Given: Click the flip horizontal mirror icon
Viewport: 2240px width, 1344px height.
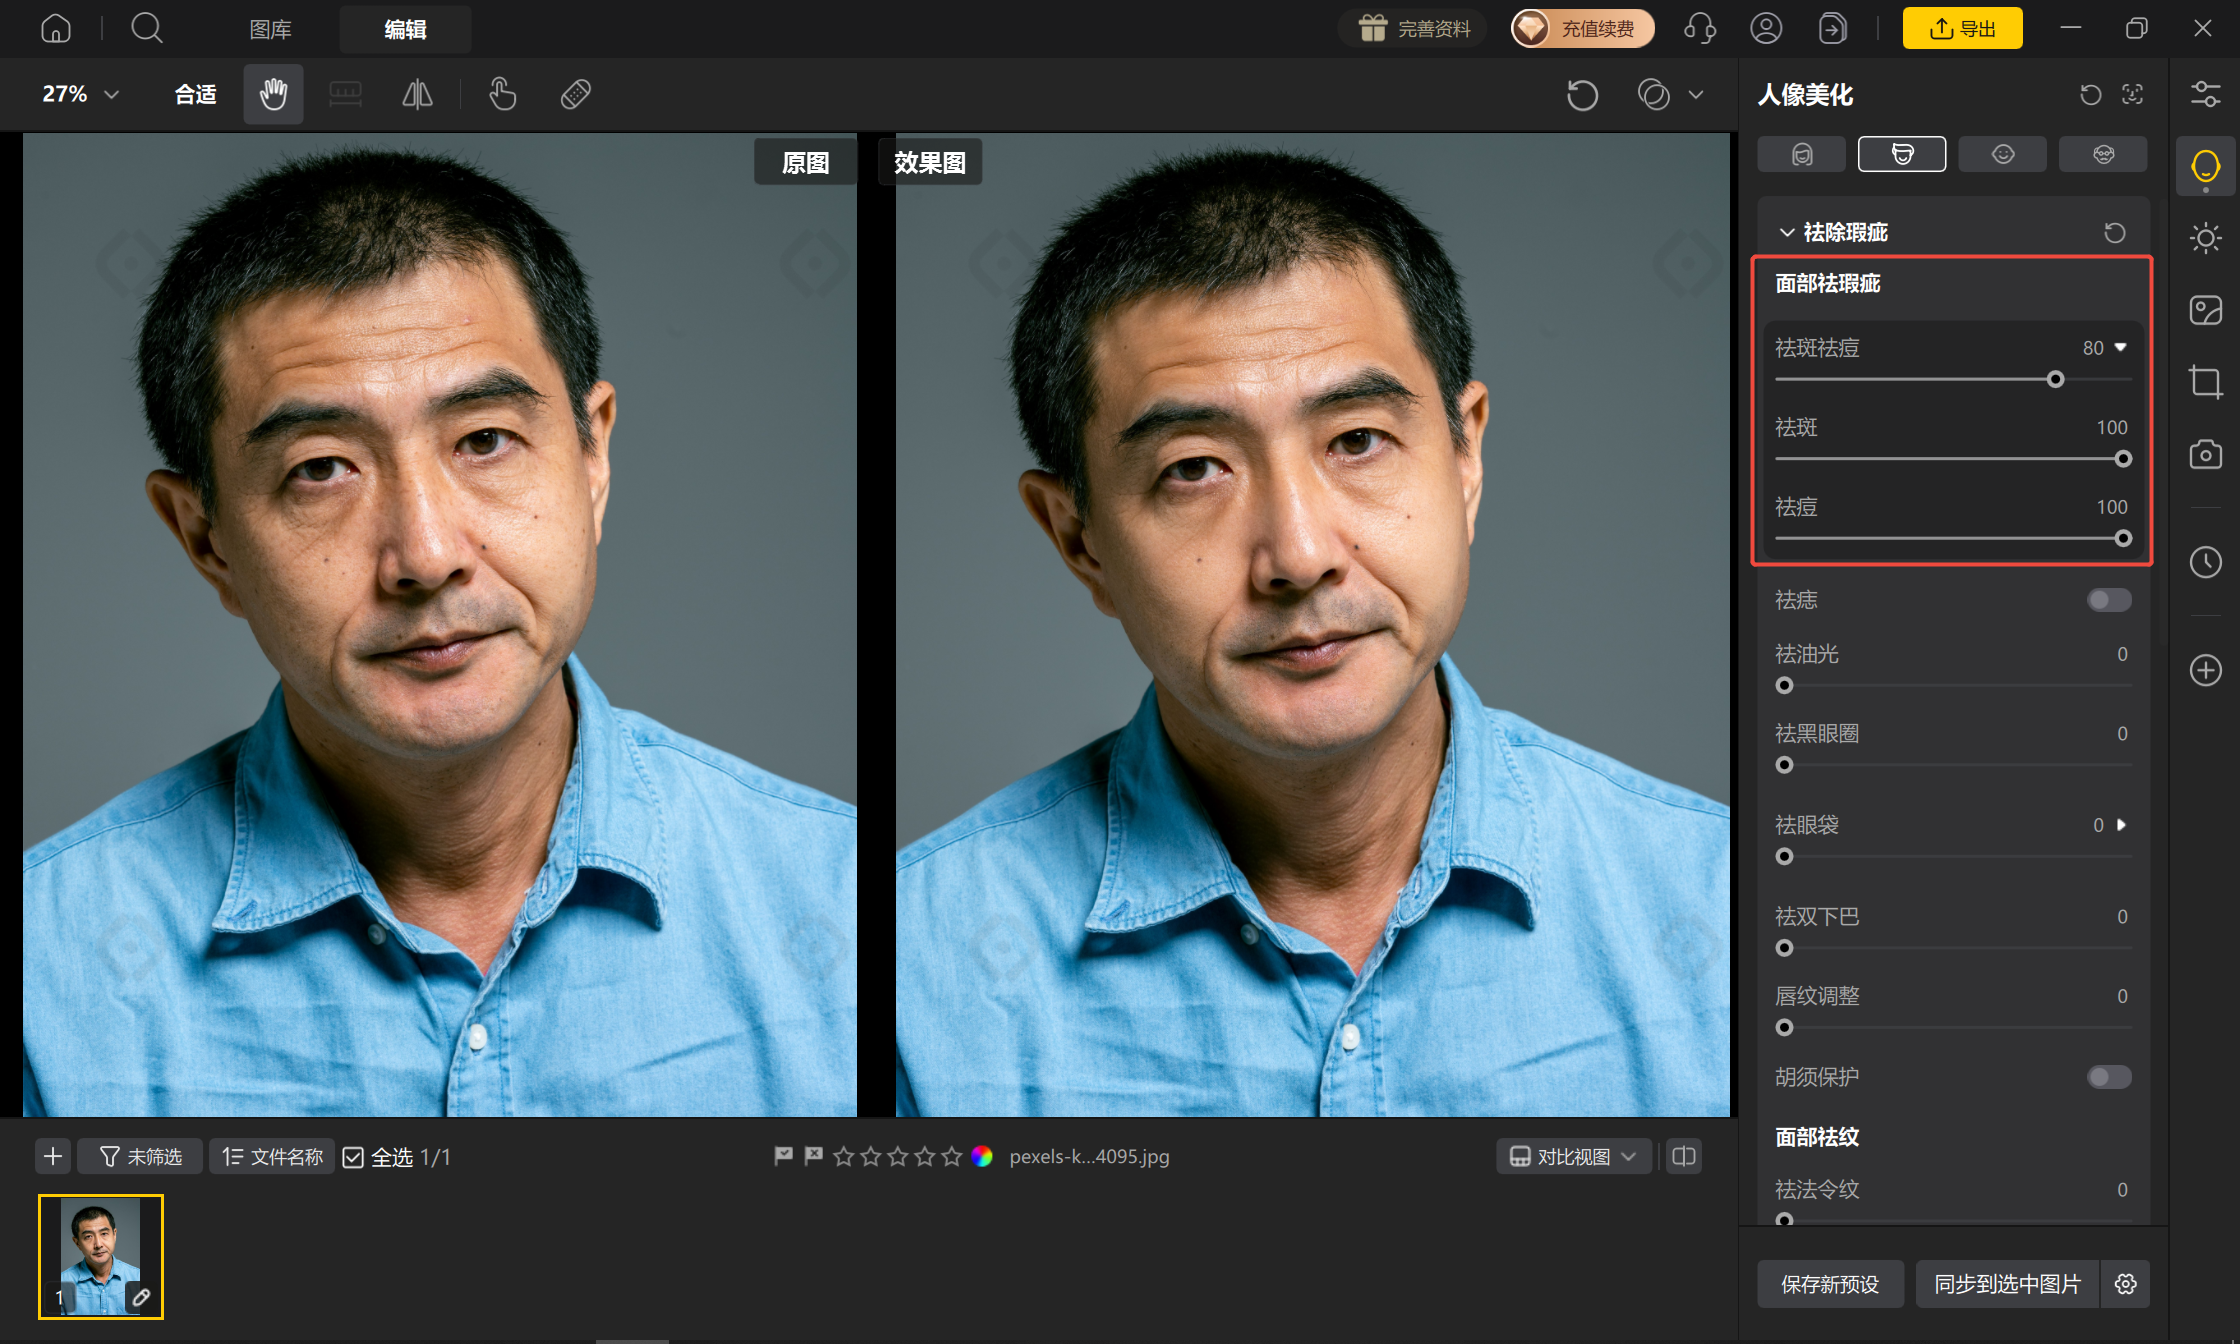Looking at the screenshot, I should (x=417, y=95).
